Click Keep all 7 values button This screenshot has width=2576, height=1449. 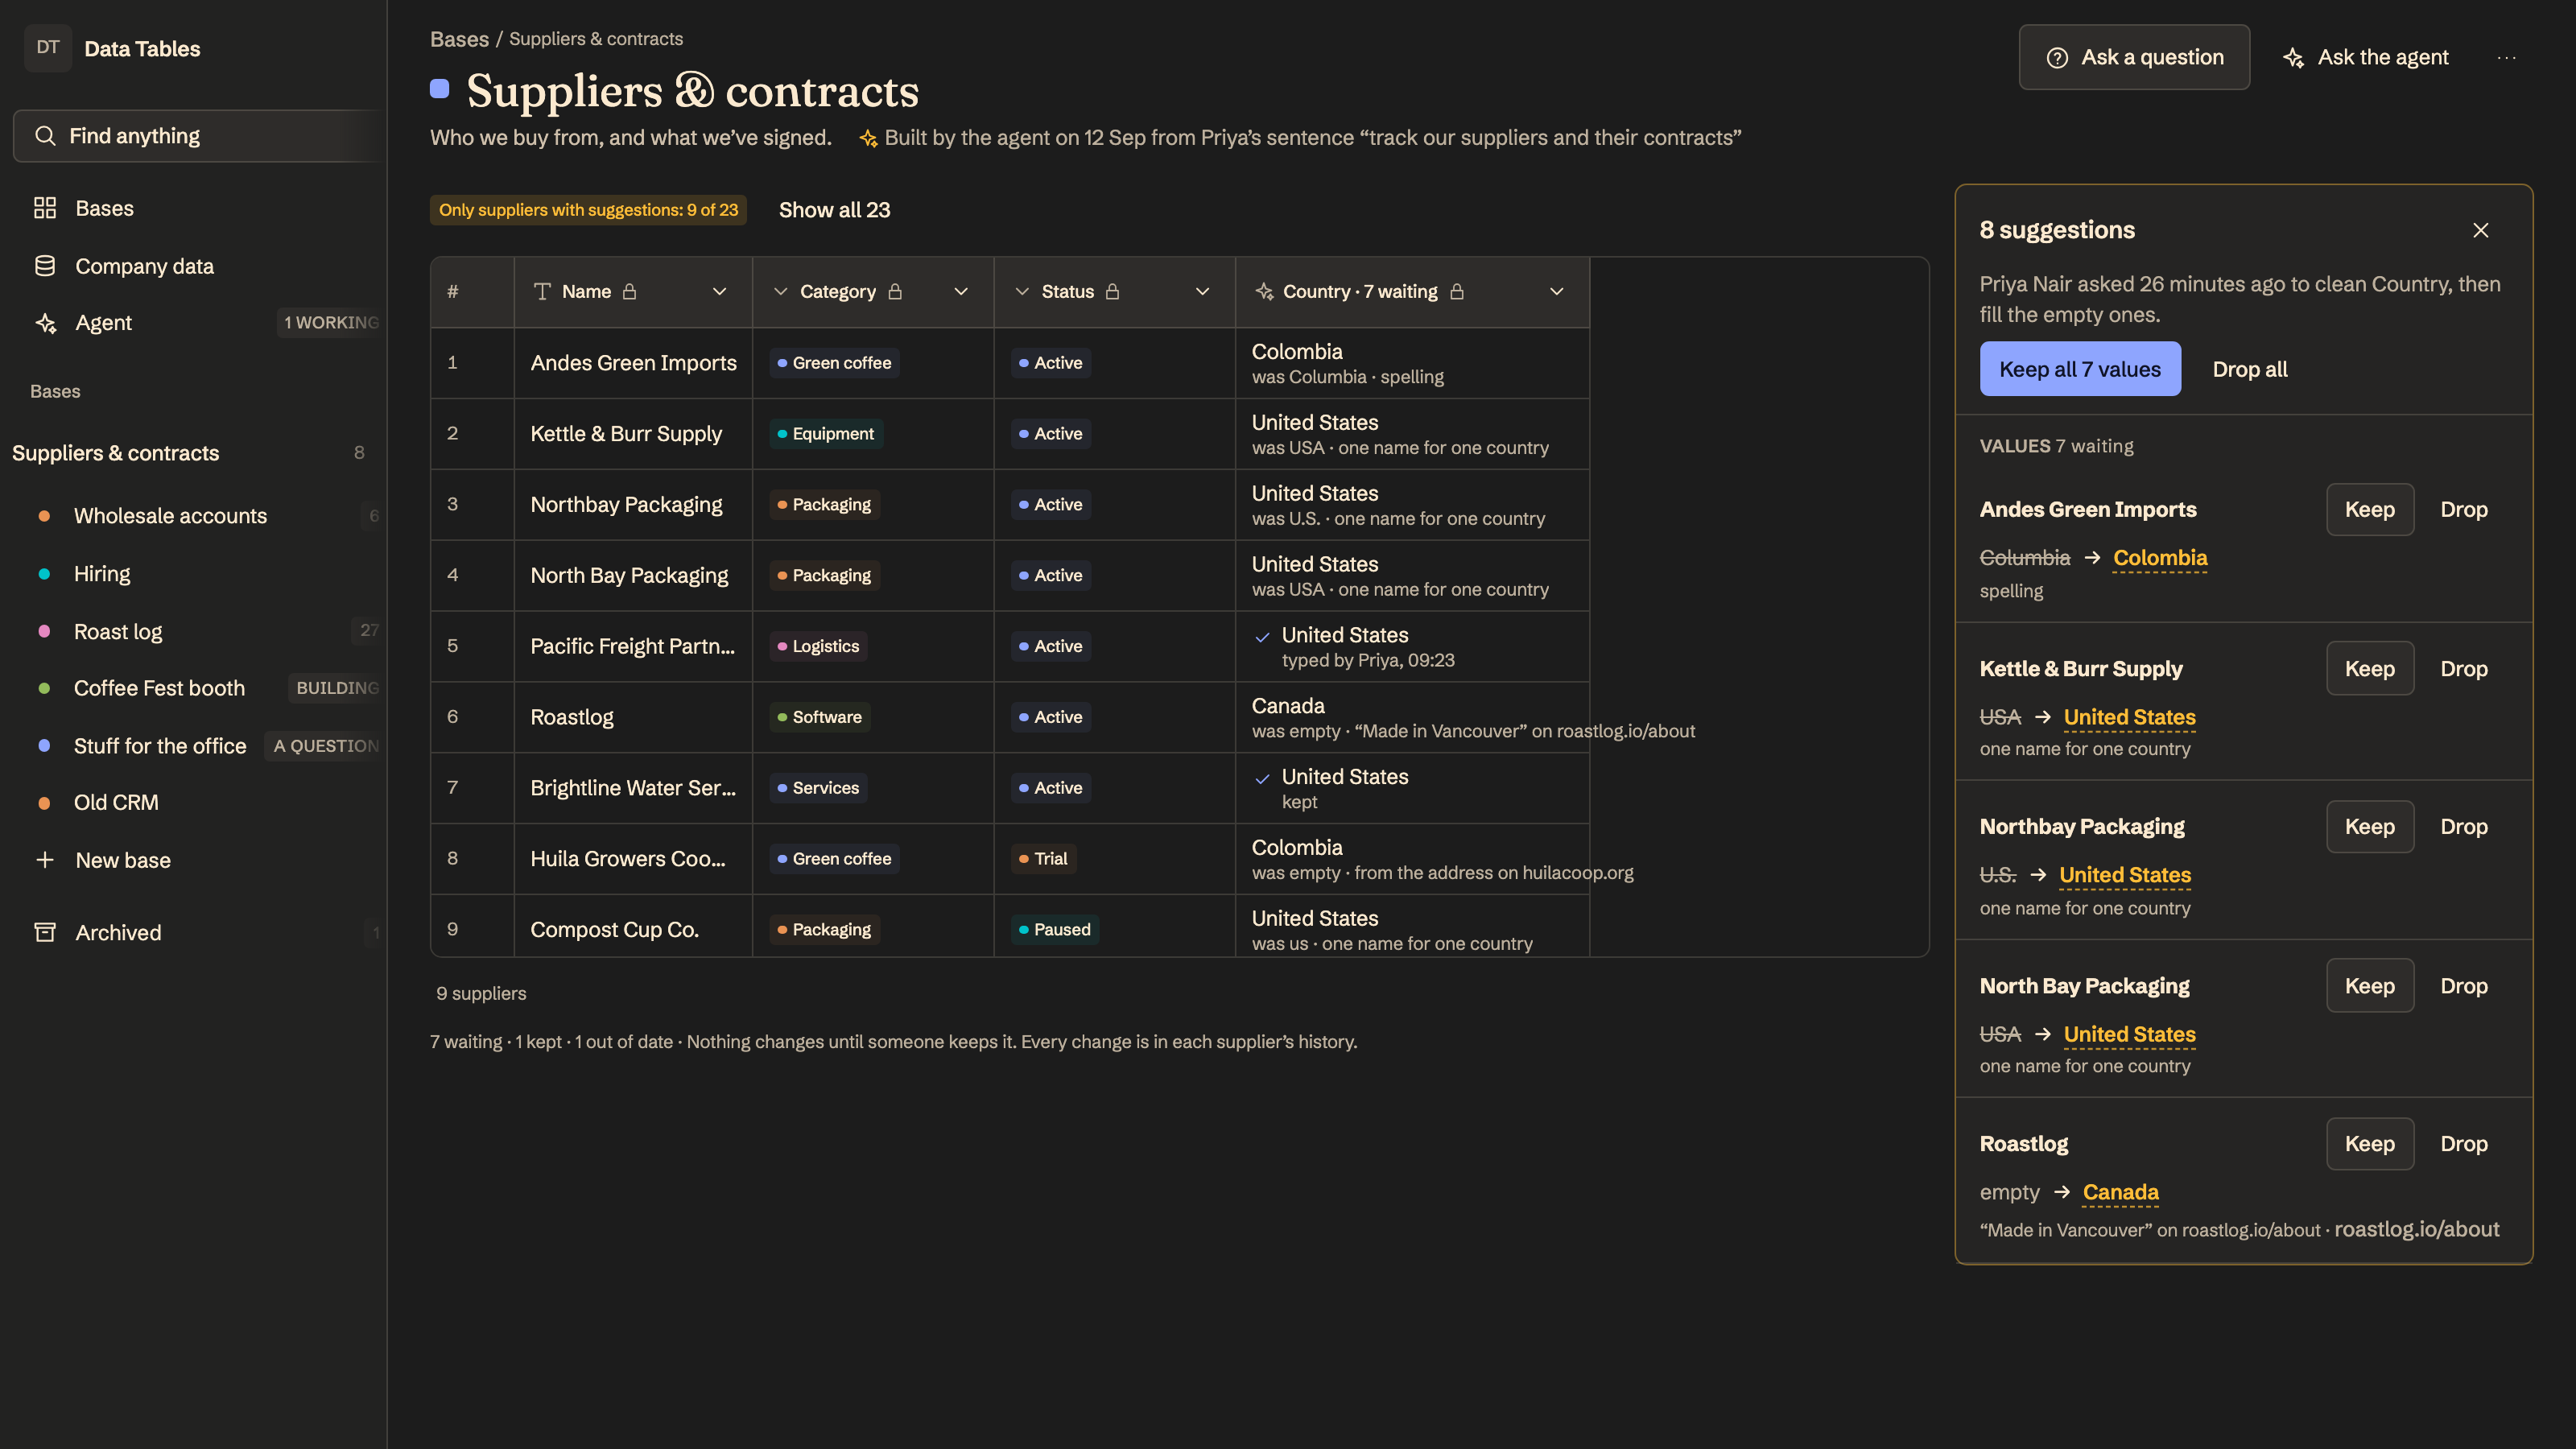(x=2080, y=369)
